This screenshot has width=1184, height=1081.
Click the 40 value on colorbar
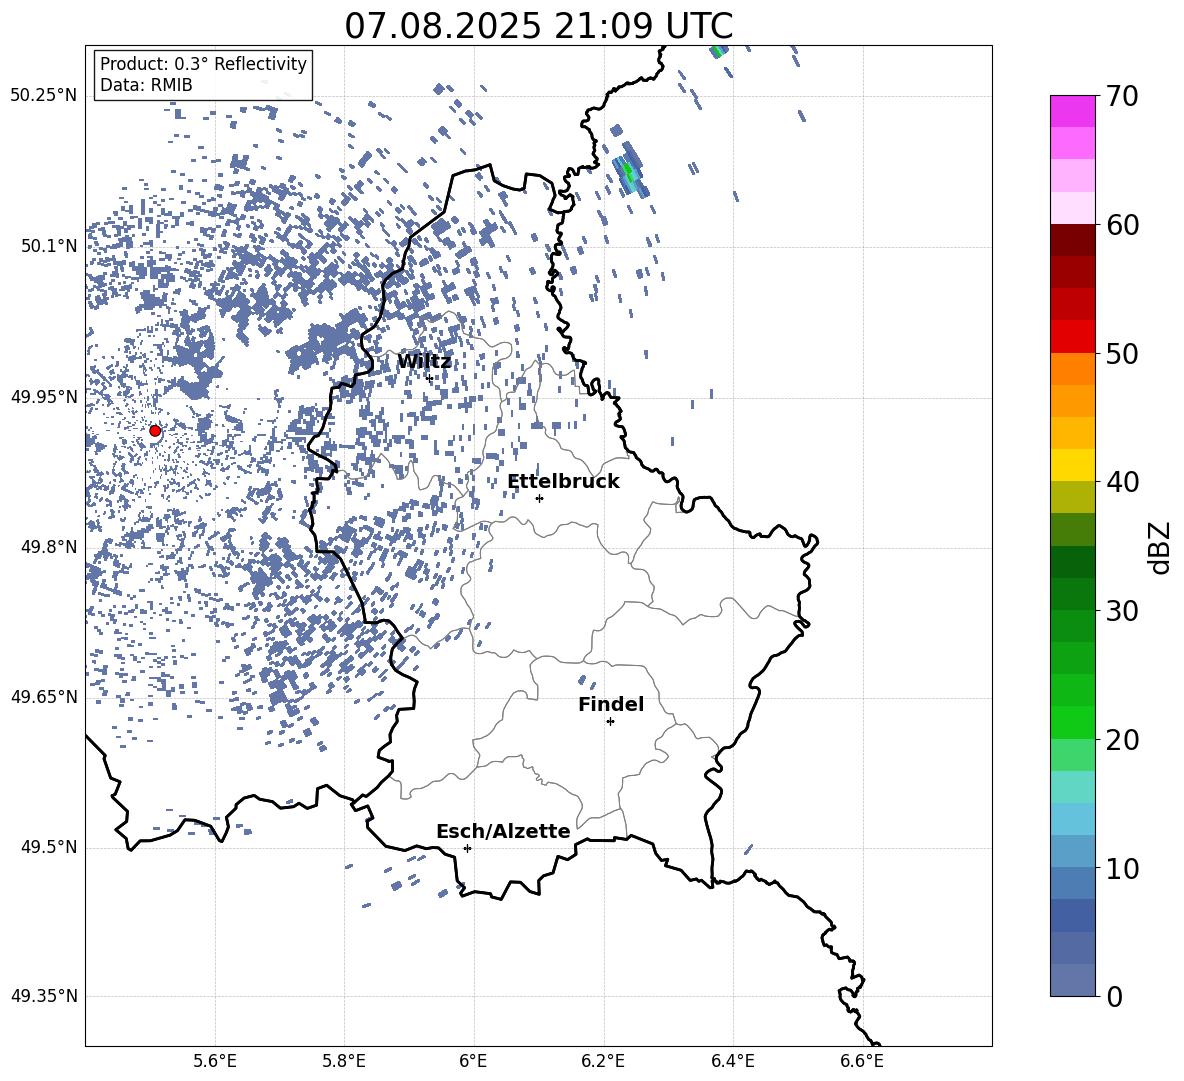1121,482
